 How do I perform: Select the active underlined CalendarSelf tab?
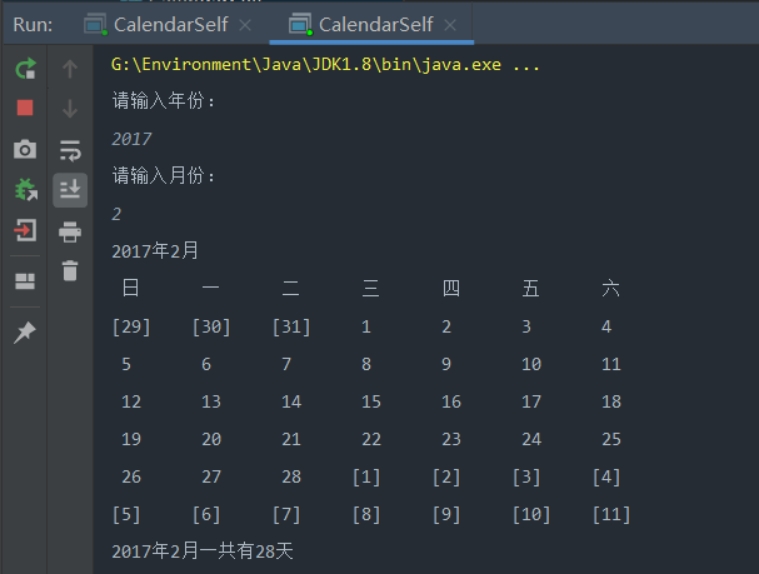(x=374, y=24)
